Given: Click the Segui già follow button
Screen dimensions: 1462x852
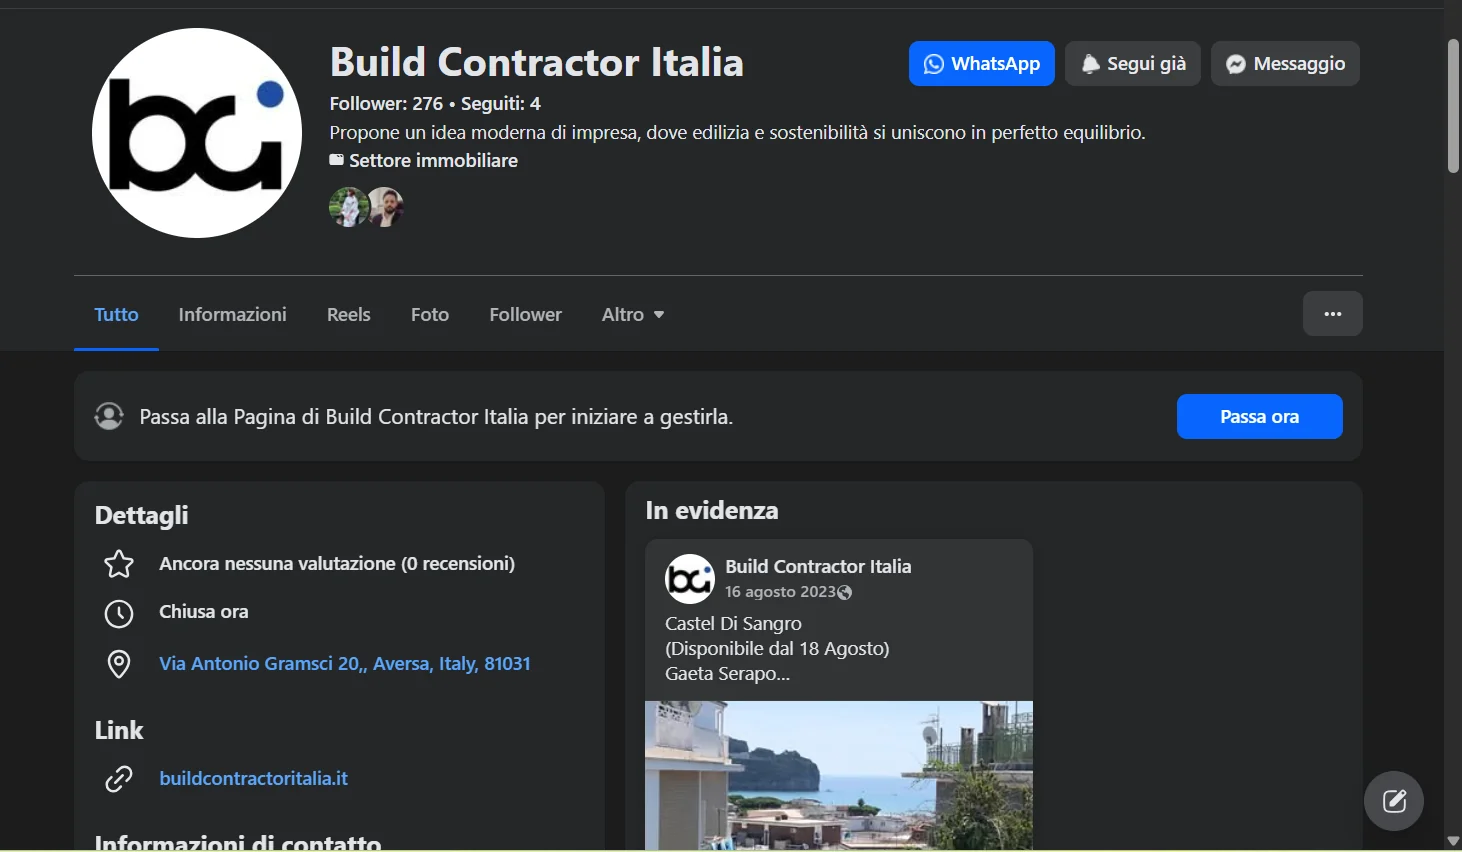Looking at the screenshot, I should 1132,64.
